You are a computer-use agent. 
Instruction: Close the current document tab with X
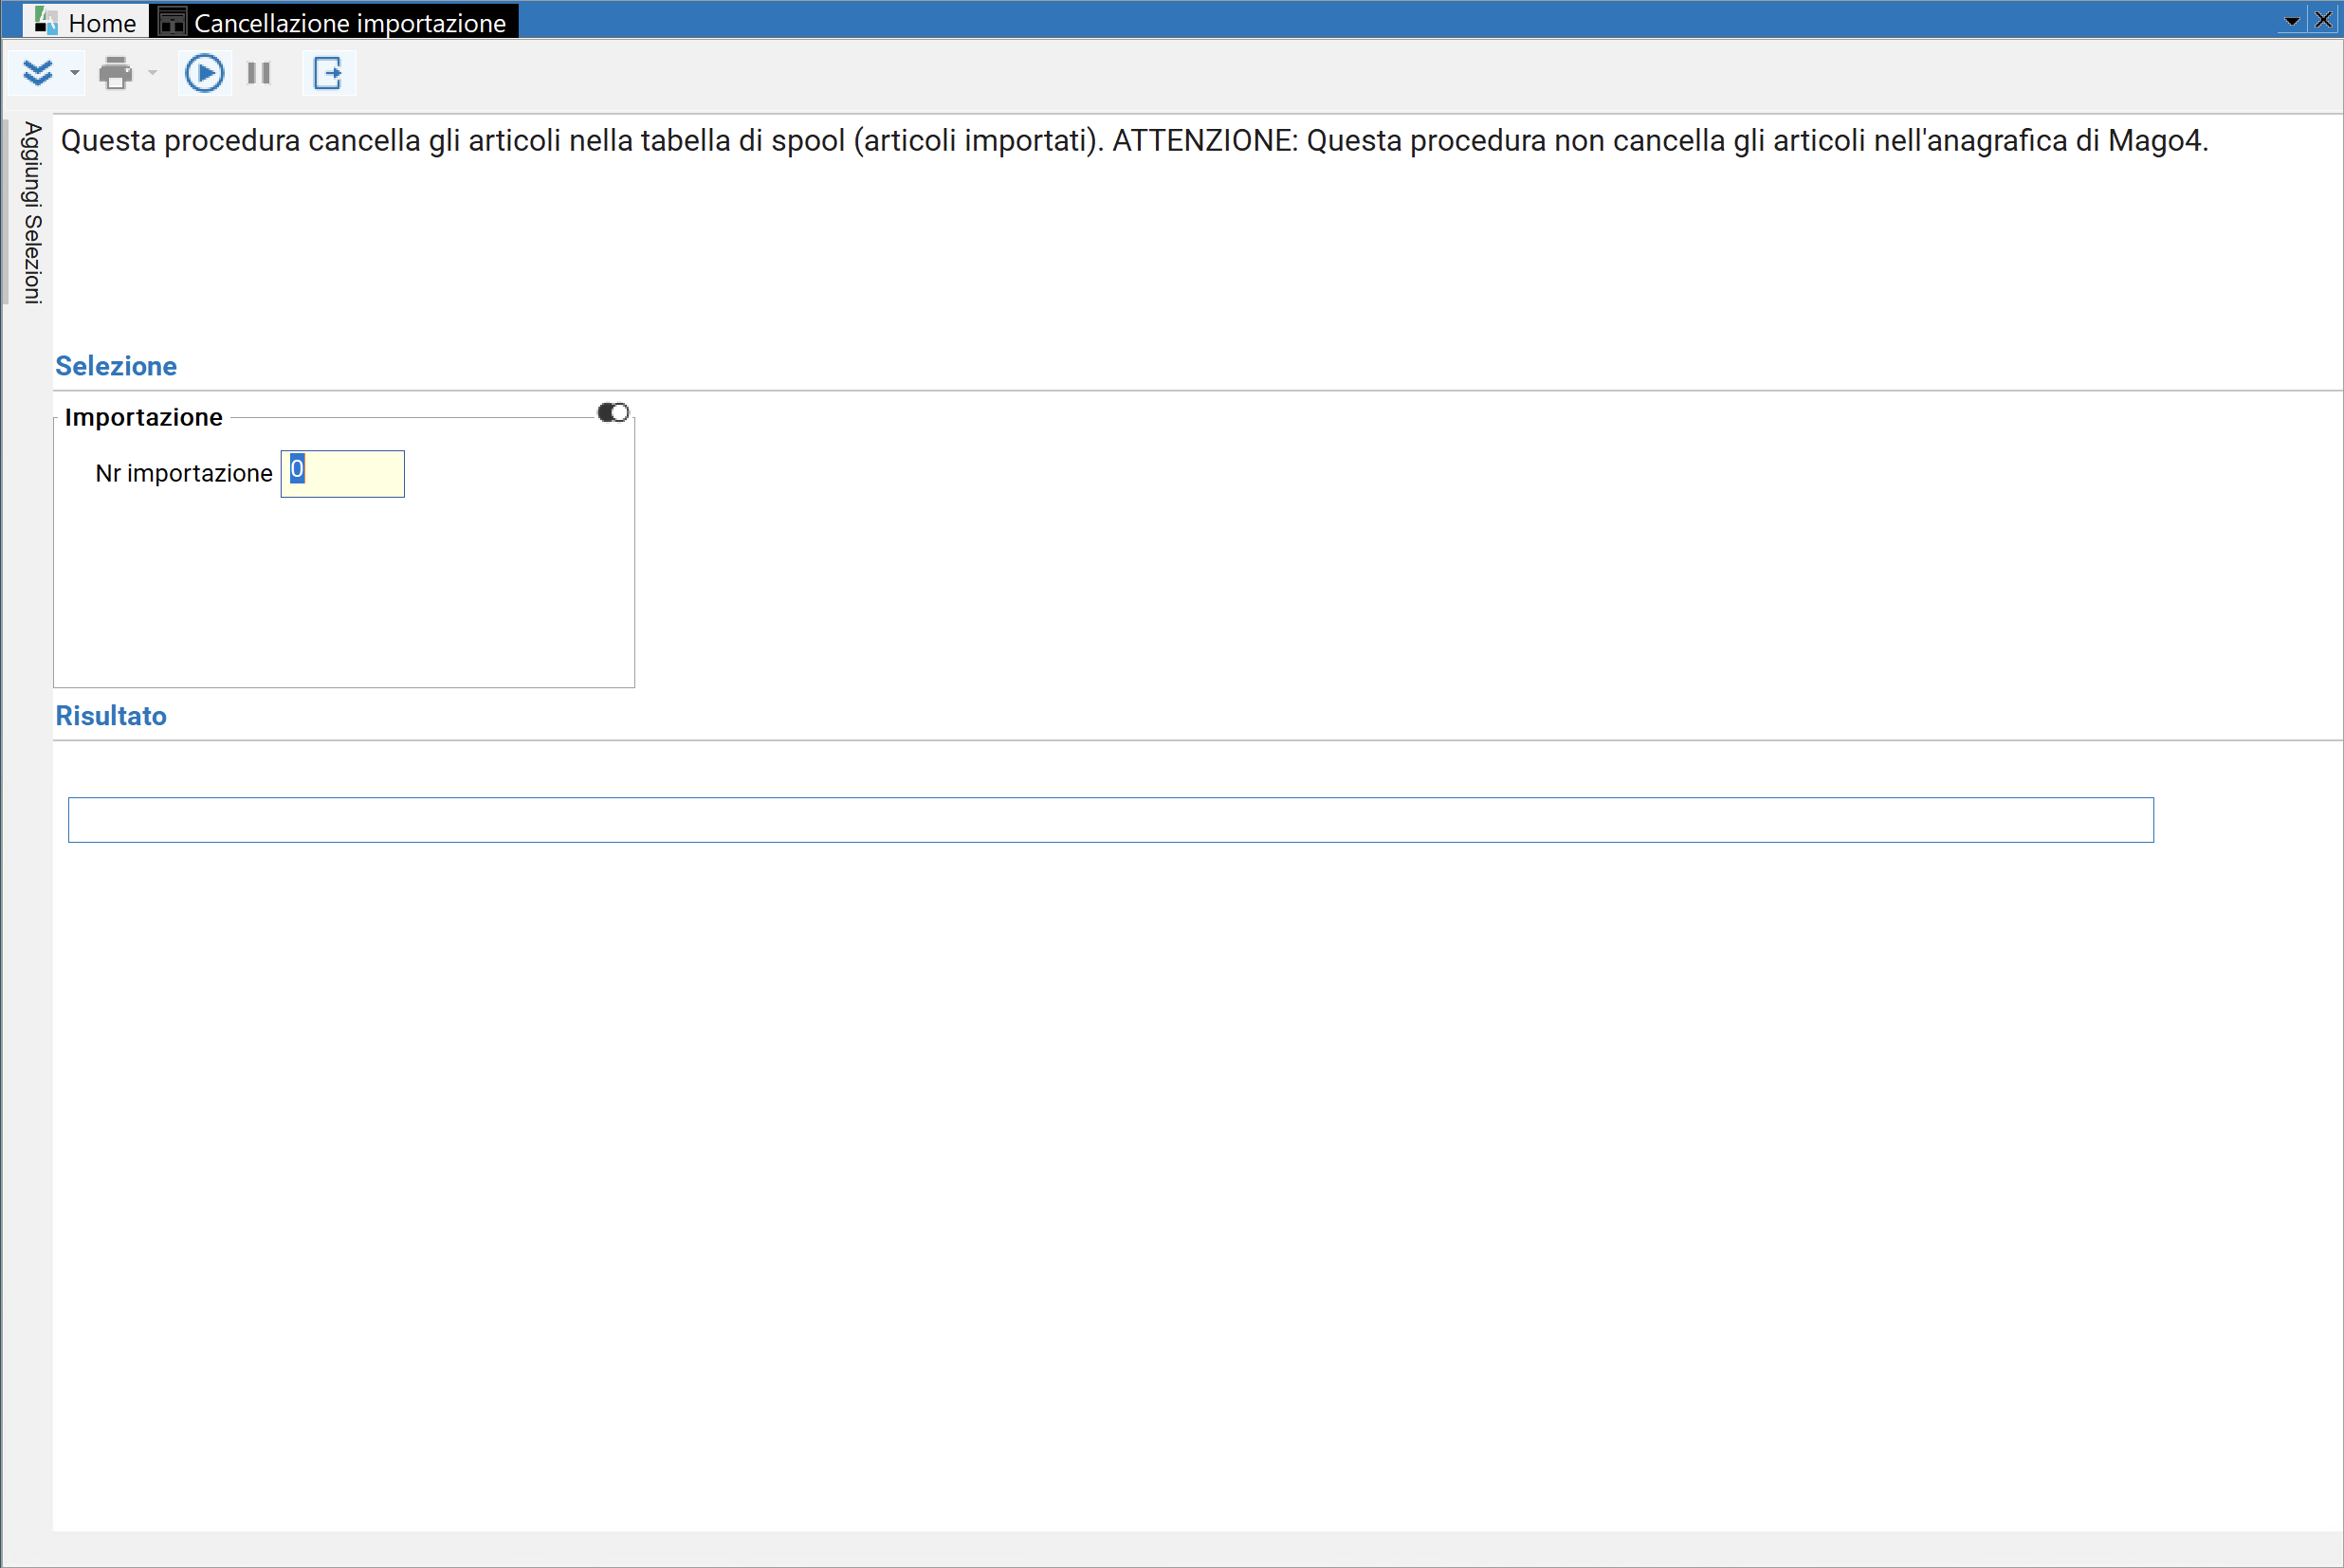click(2323, 19)
